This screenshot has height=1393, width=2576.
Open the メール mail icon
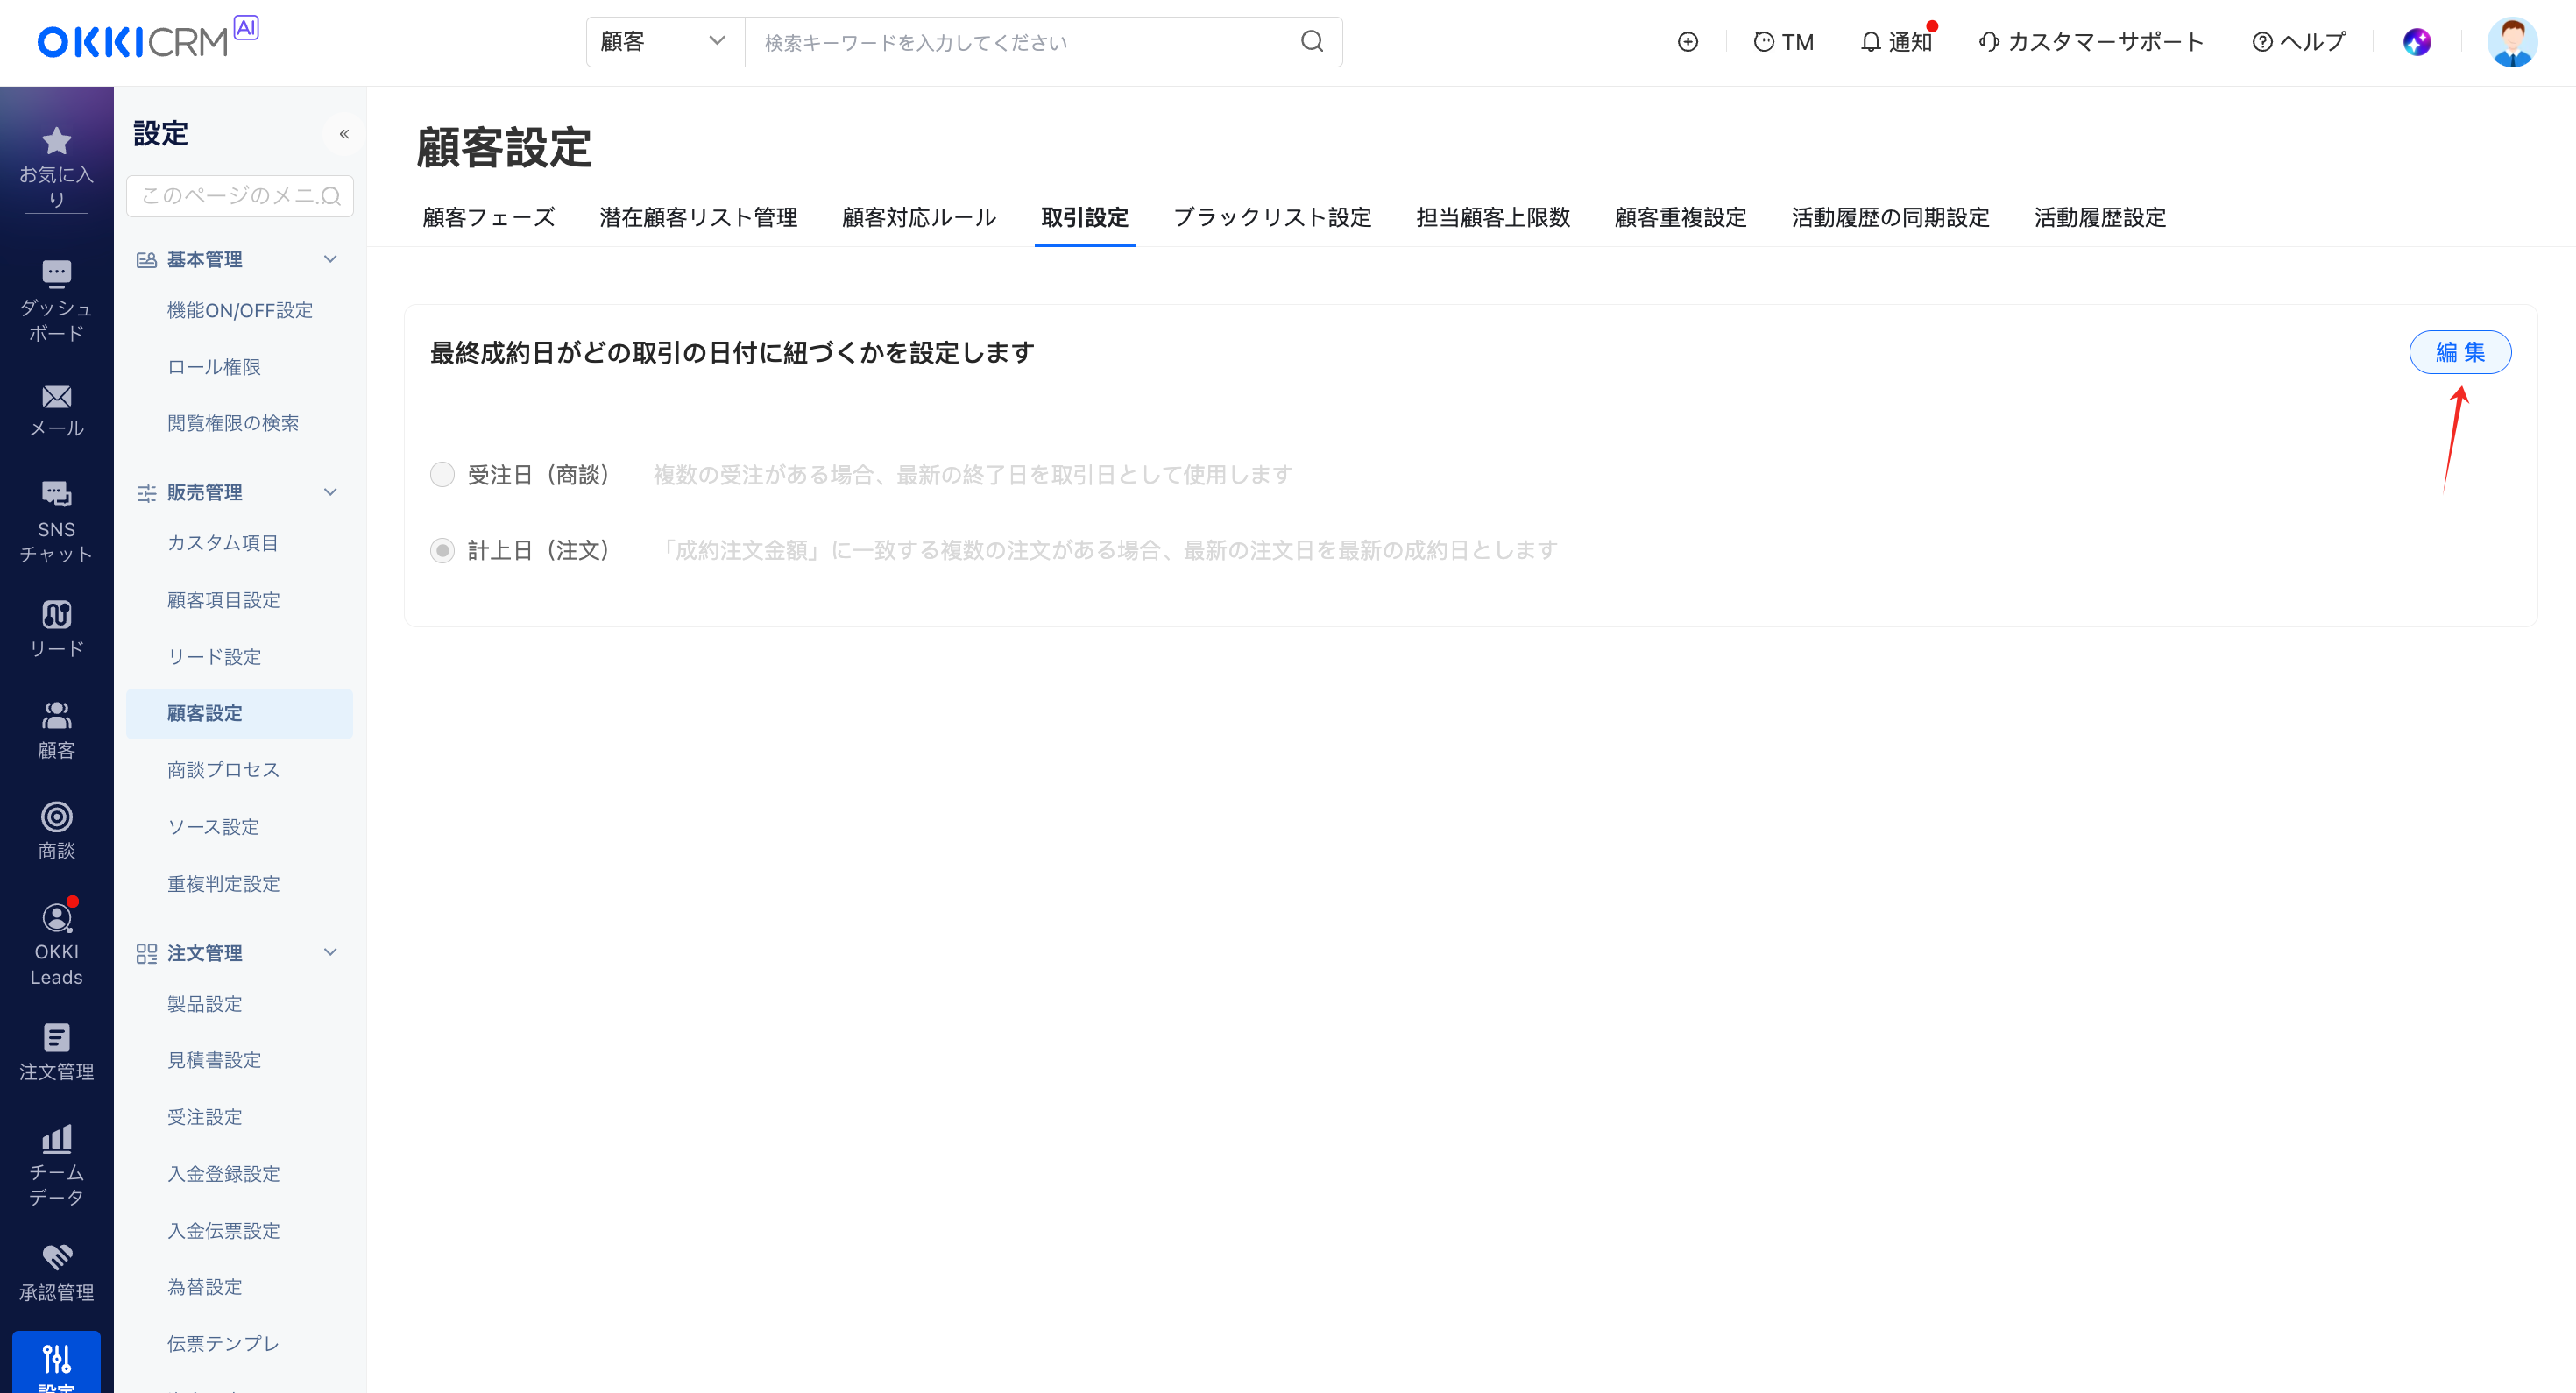(x=56, y=397)
